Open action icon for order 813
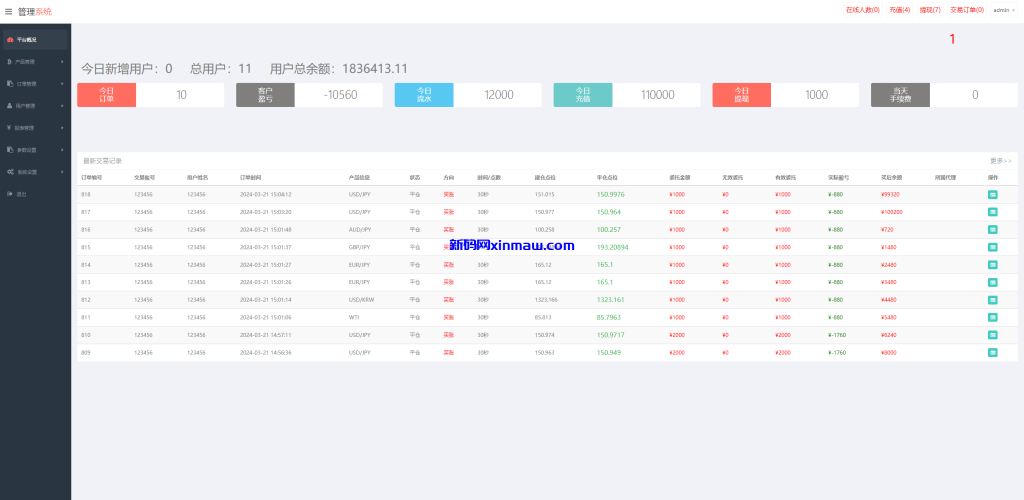Image resolution: width=1024 pixels, height=500 pixels. pos(993,282)
